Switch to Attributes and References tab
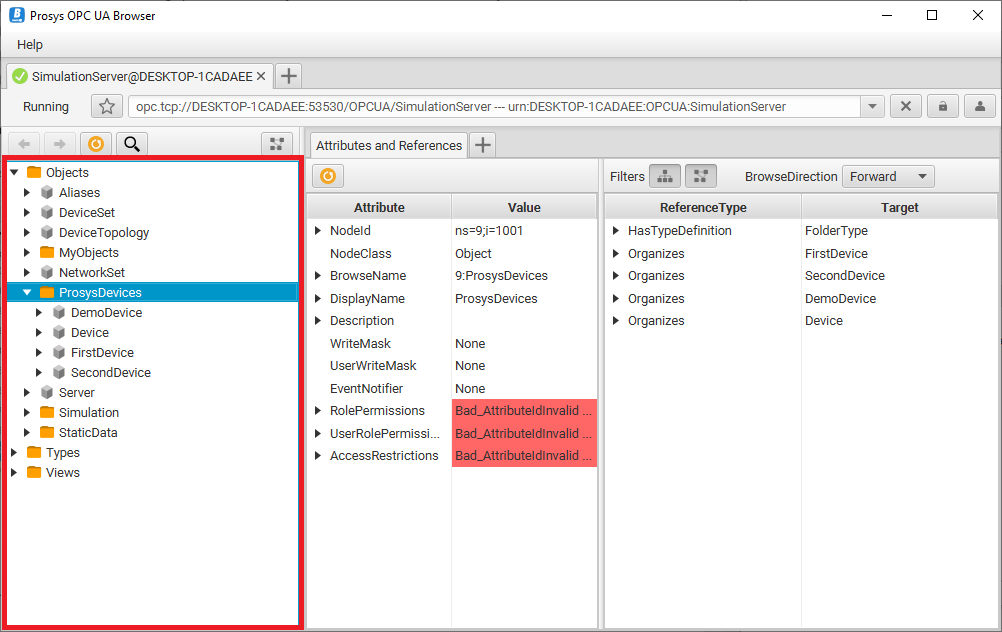 (x=388, y=145)
